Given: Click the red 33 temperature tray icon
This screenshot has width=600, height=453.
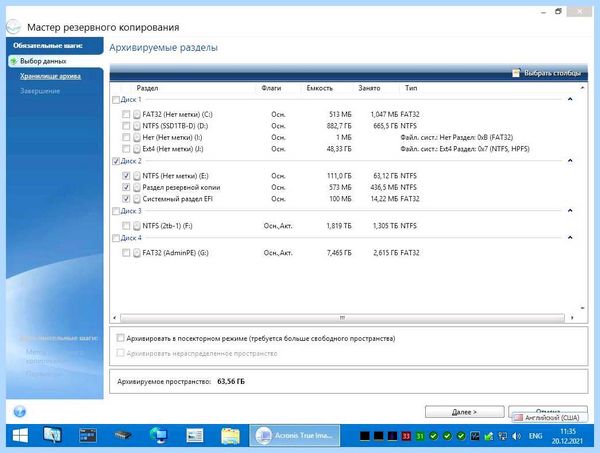Looking at the screenshot, I should coord(406,436).
